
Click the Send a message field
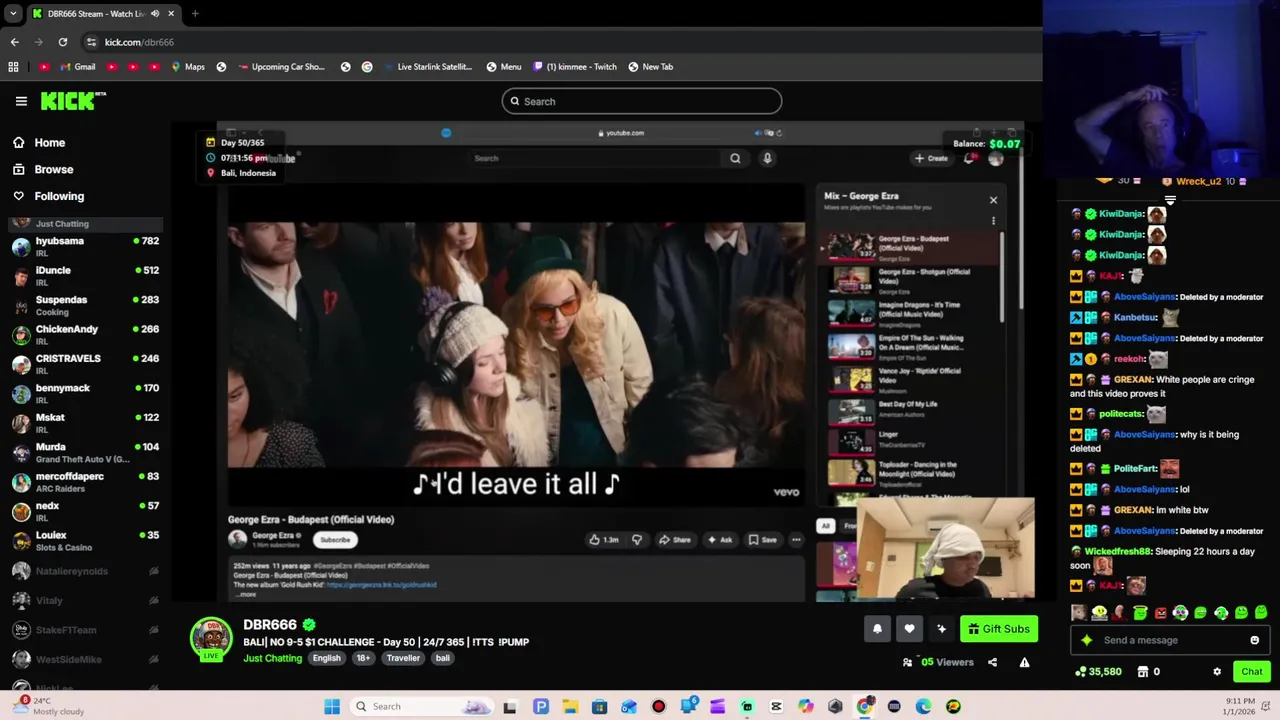[1170, 640]
